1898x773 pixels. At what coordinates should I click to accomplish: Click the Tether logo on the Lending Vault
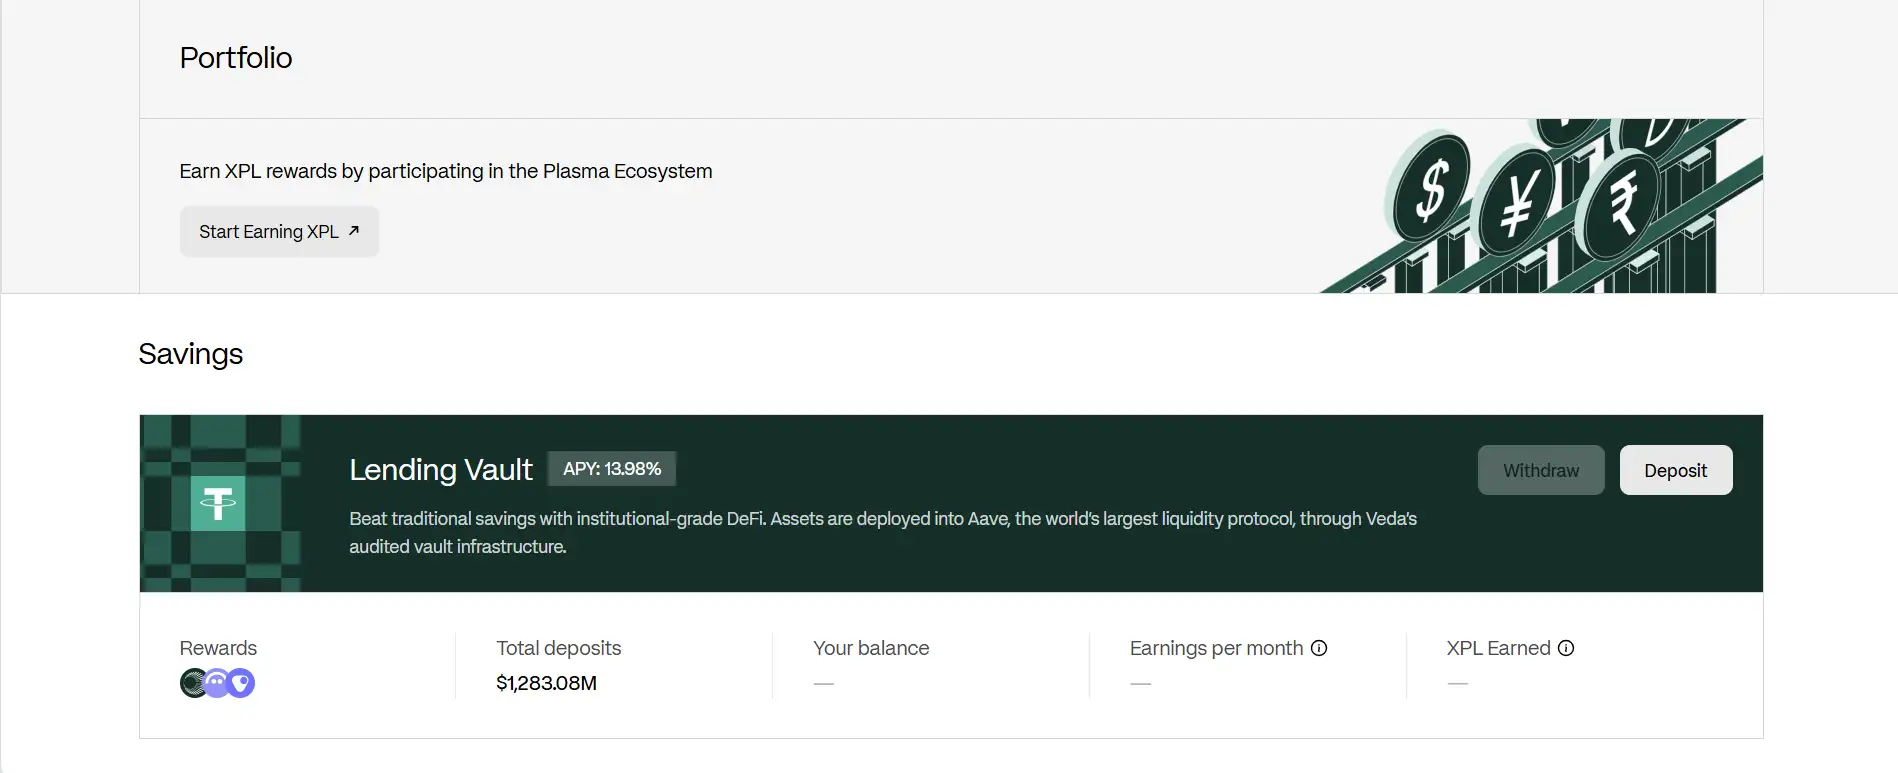(x=218, y=503)
